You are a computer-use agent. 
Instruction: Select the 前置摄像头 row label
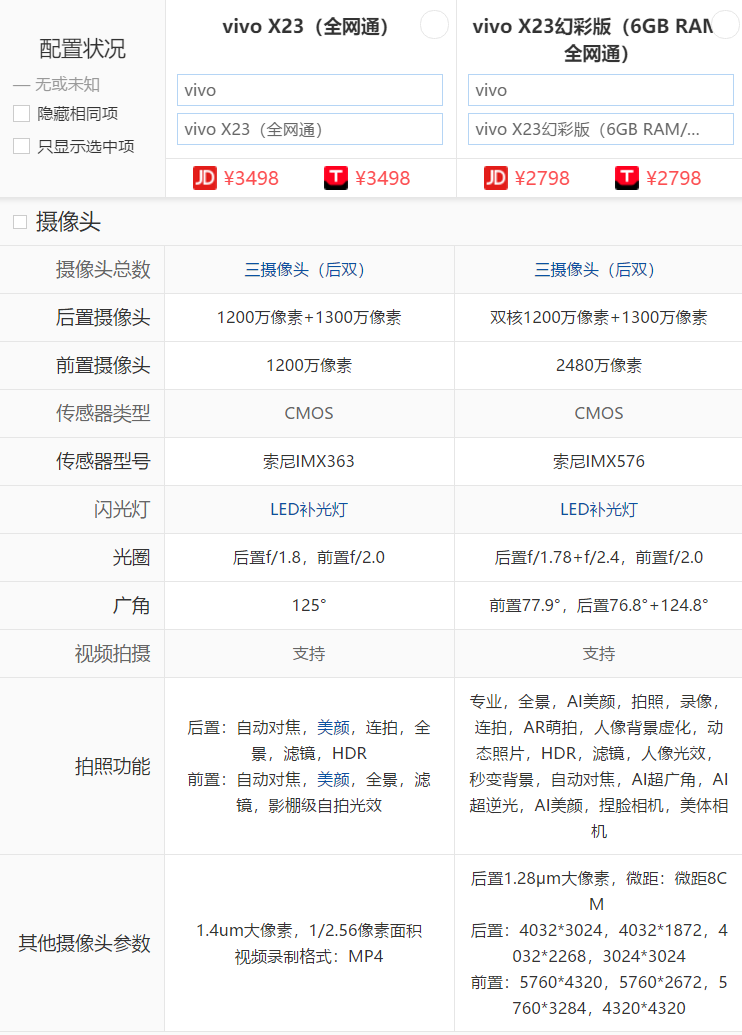[103, 366]
